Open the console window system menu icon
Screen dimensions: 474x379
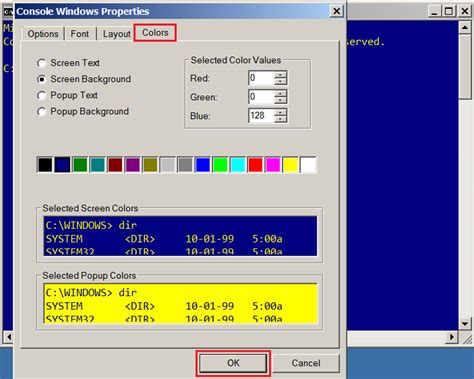tap(7, 12)
